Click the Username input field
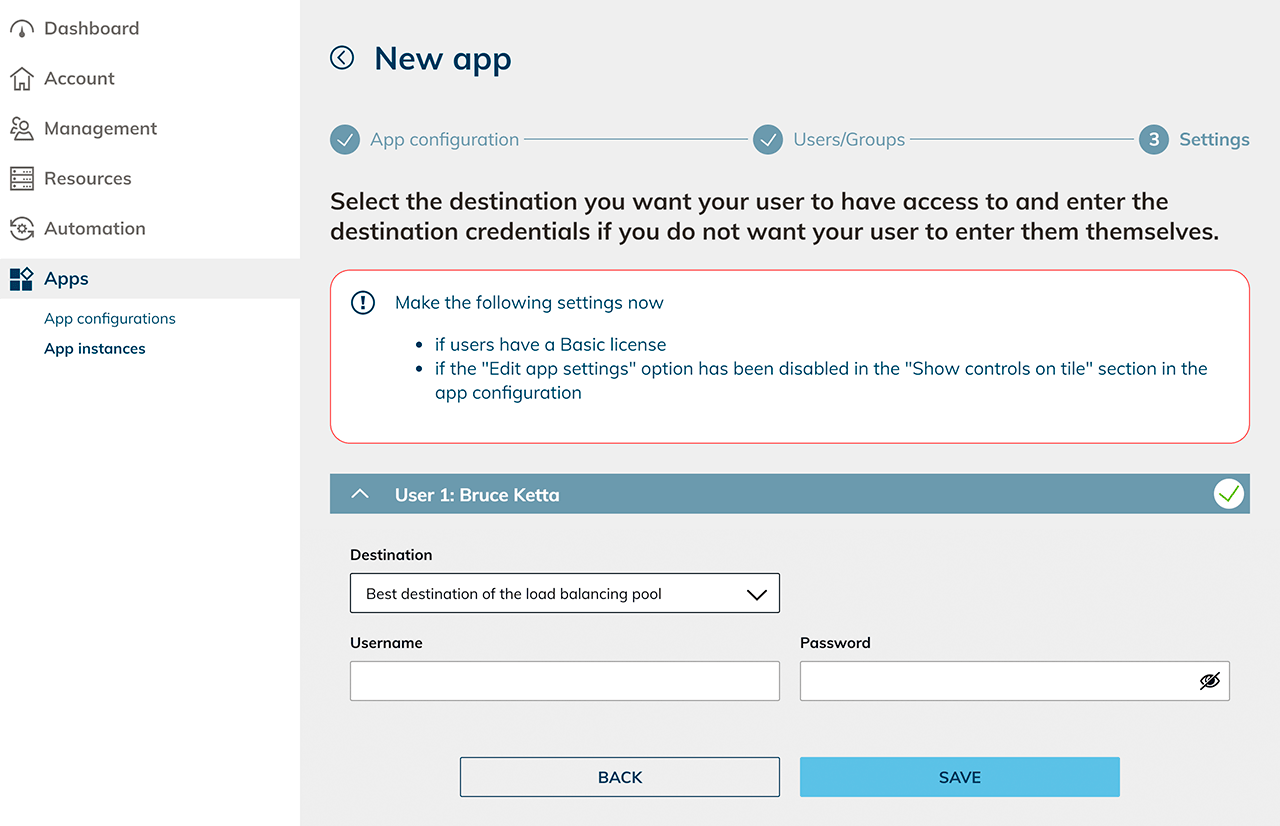Image resolution: width=1280 pixels, height=826 pixels. click(x=564, y=681)
